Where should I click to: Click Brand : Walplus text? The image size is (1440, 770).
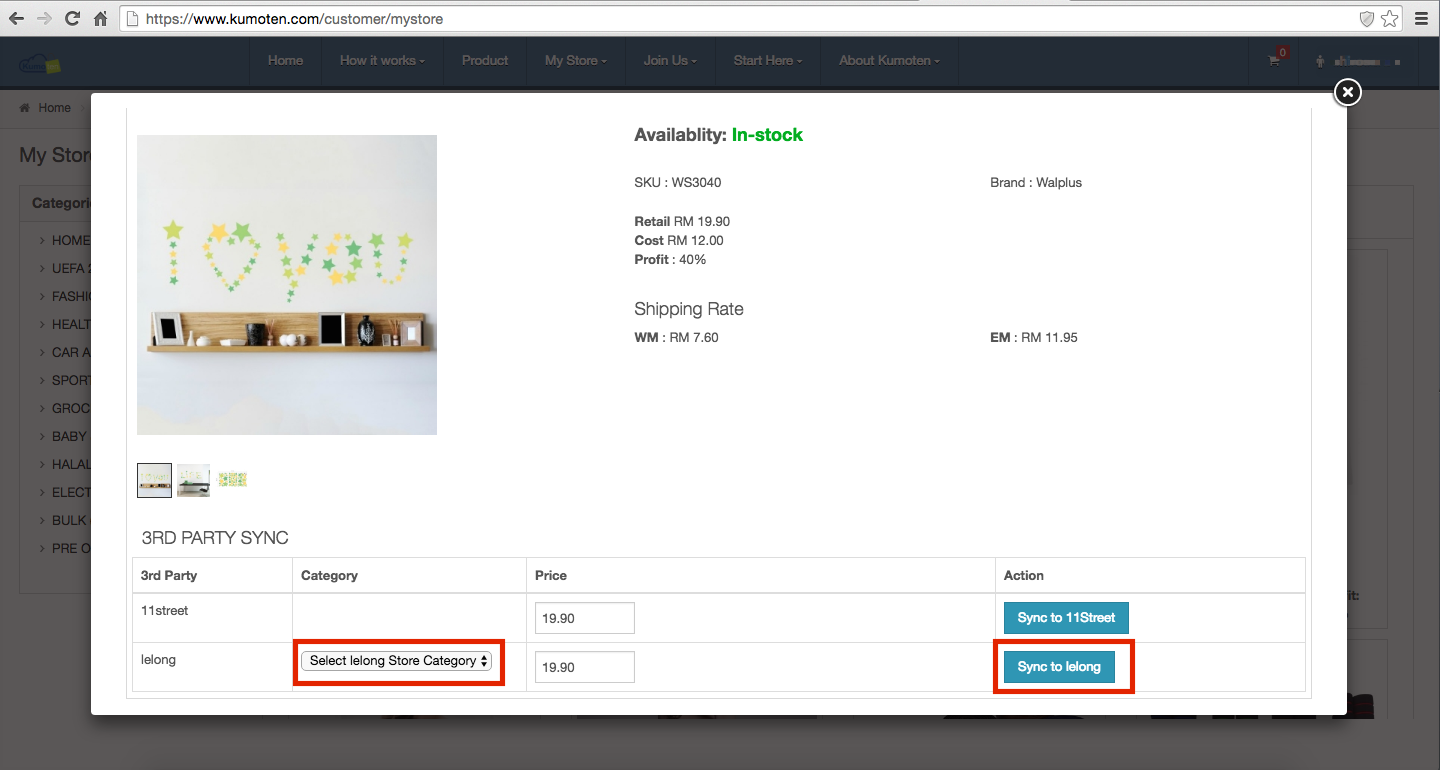click(x=1036, y=183)
